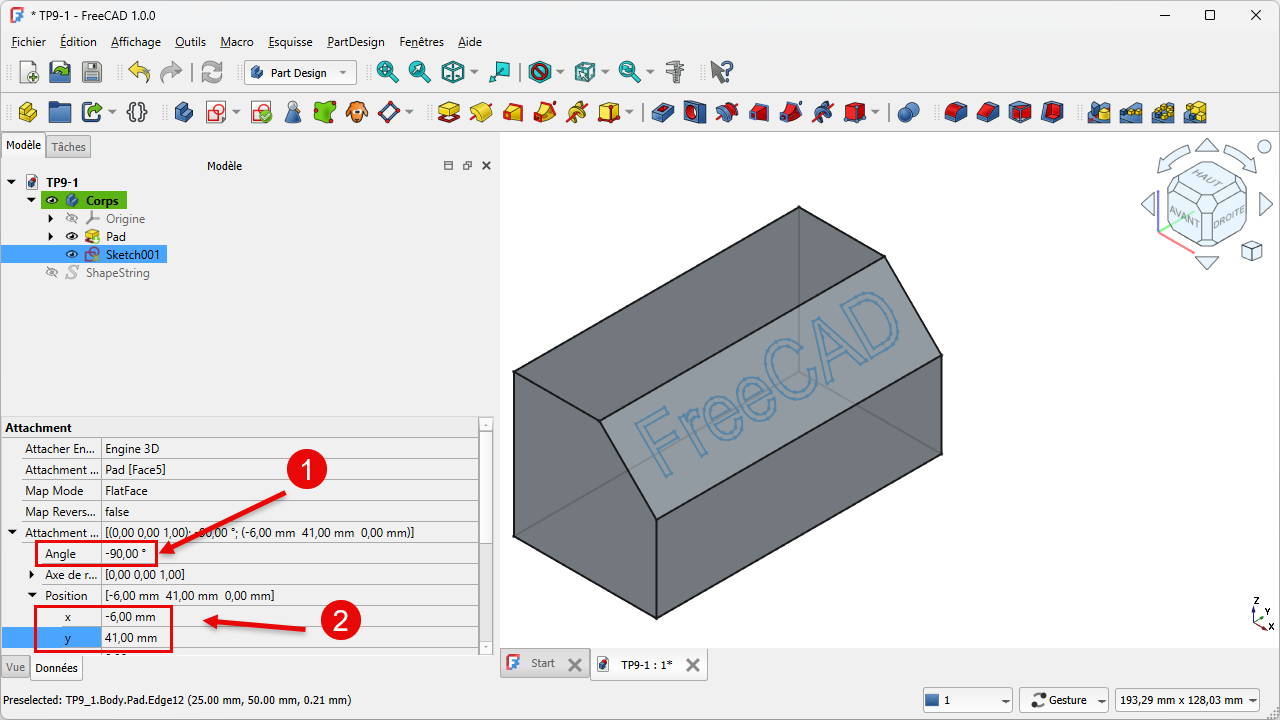The image size is (1280, 720).
Task: Click the Undo arrow icon
Action: (x=139, y=72)
